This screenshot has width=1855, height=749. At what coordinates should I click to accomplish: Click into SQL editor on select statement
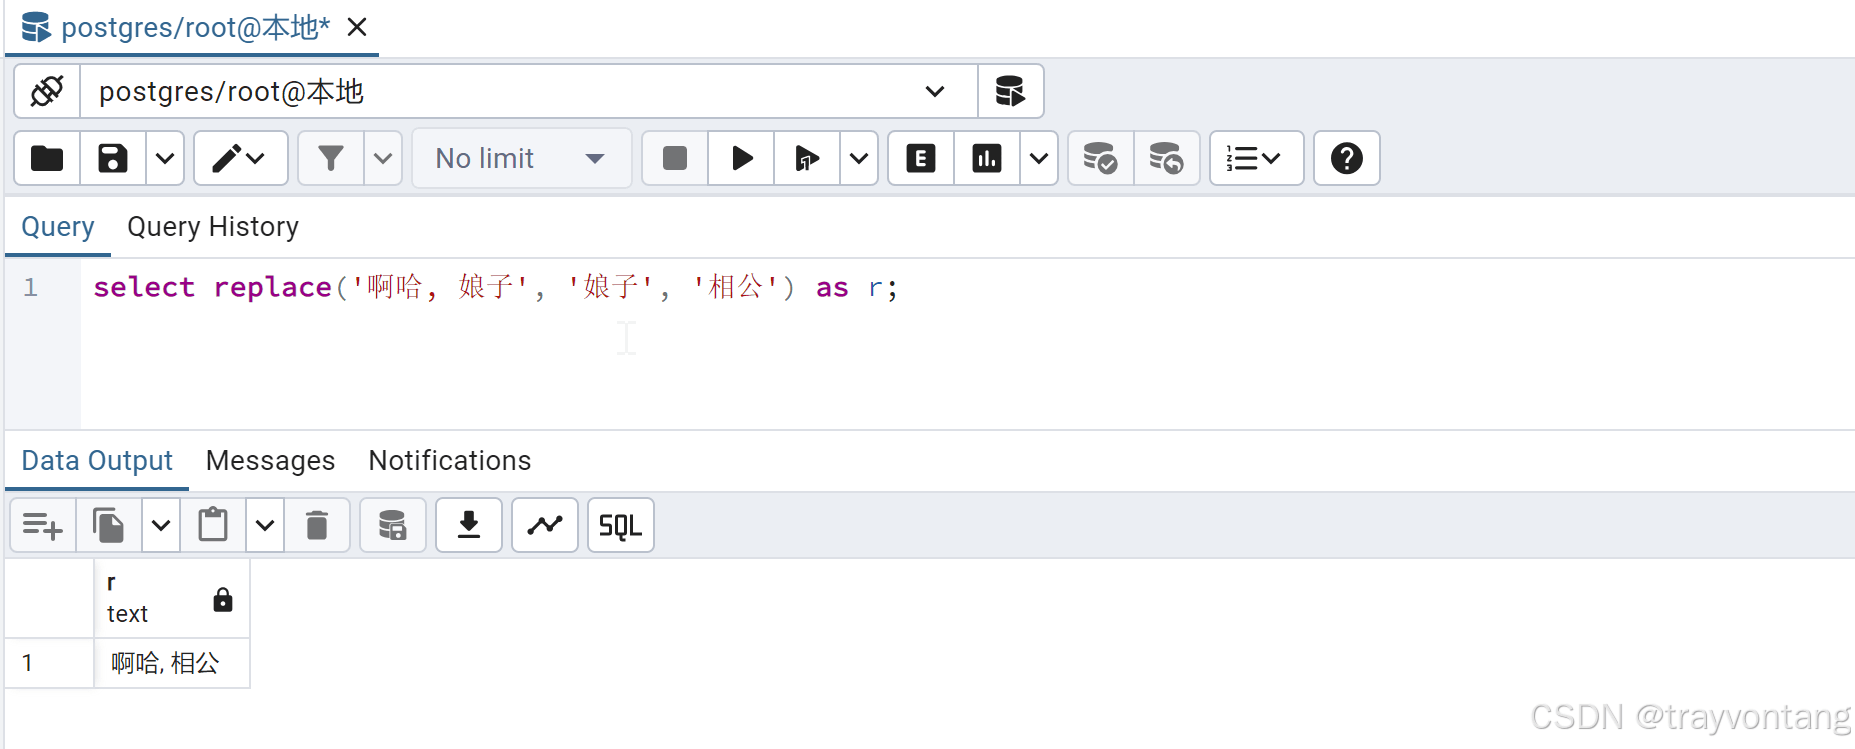[495, 288]
